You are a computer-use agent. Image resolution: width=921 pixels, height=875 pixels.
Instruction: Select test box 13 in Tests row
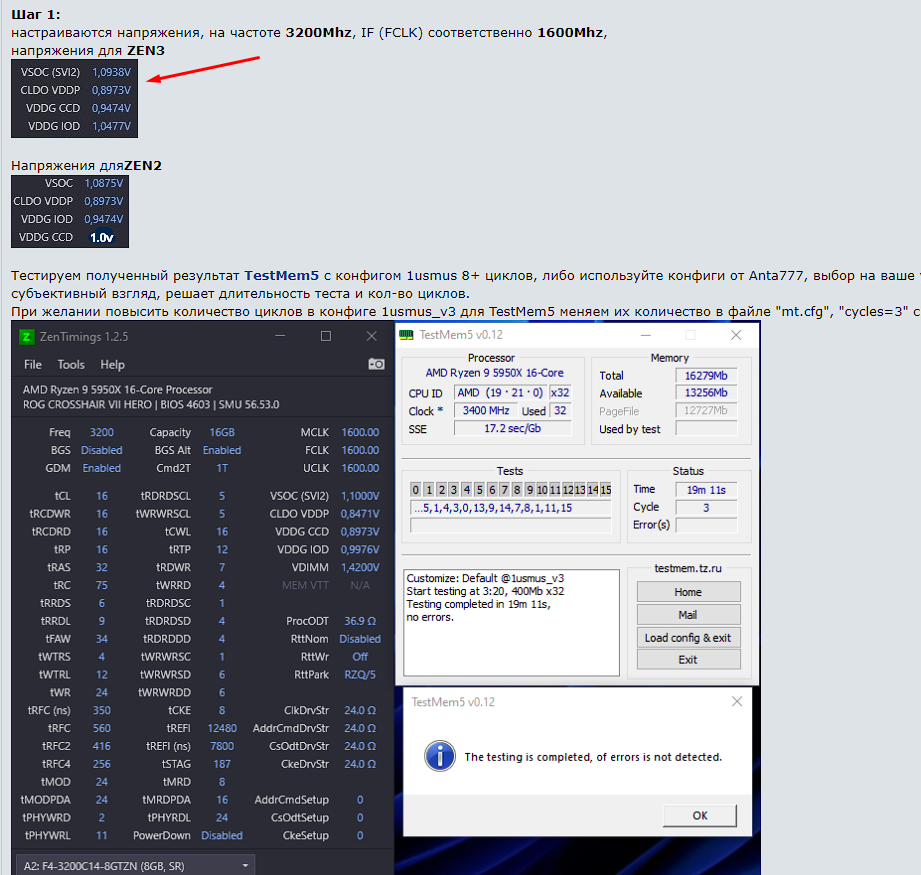click(580, 490)
